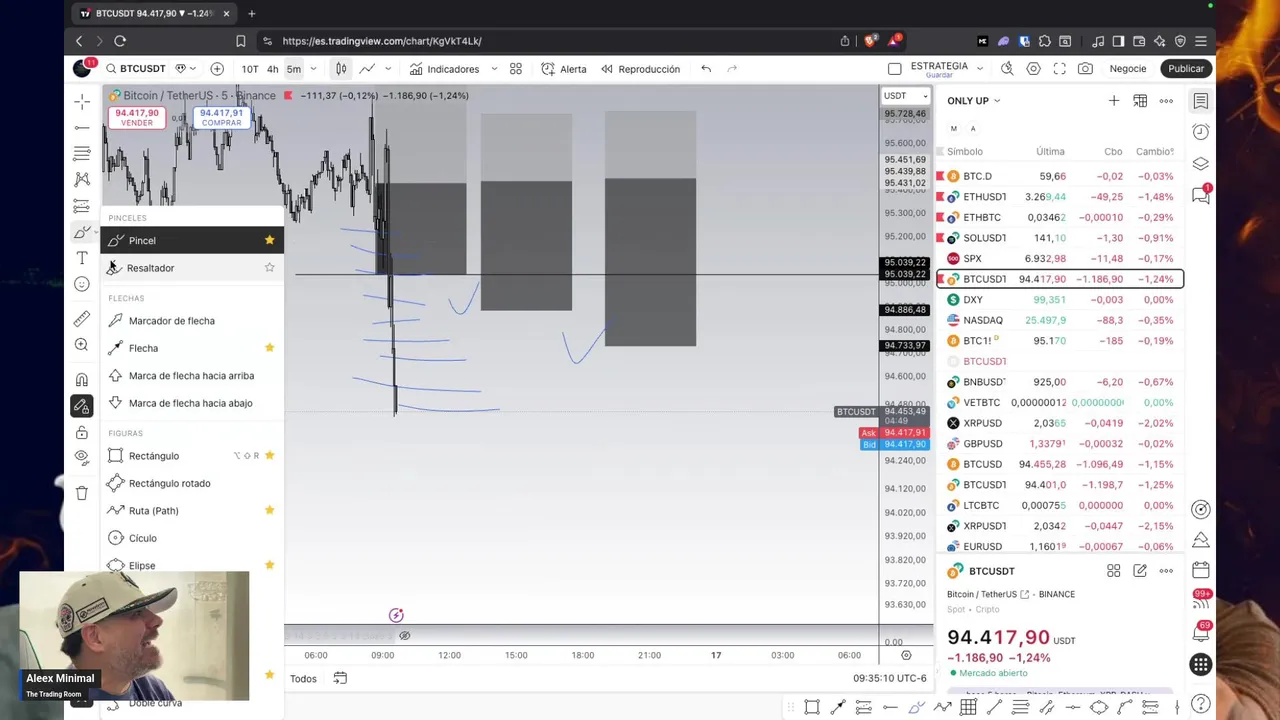Screen dimensions: 1280x720
Task: Open the trend line tools
Action: point(82,127)
